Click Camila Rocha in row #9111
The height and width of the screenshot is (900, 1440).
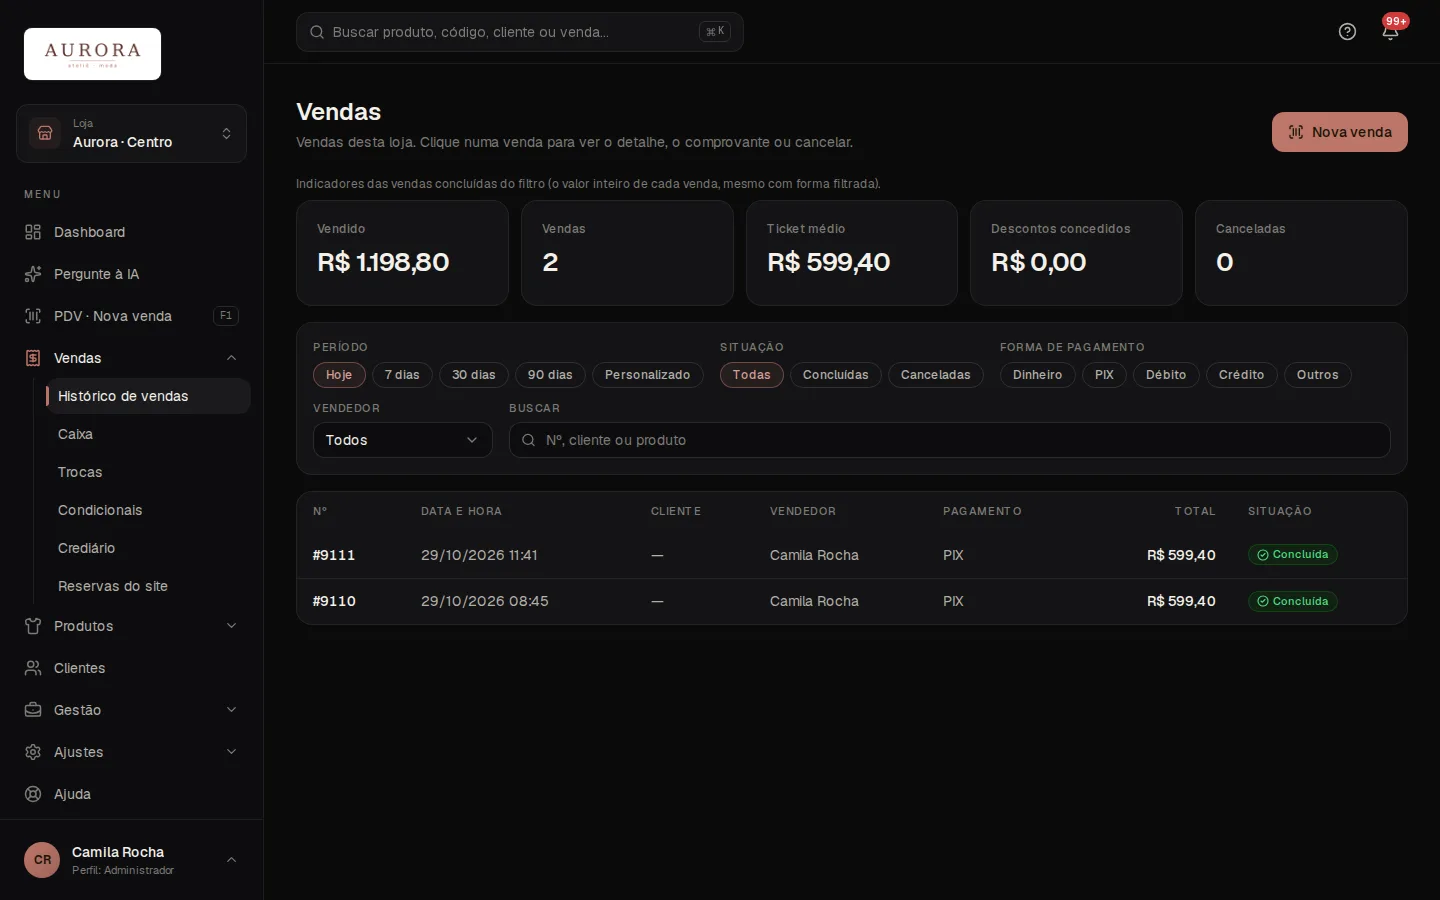(x=814, y=555)
